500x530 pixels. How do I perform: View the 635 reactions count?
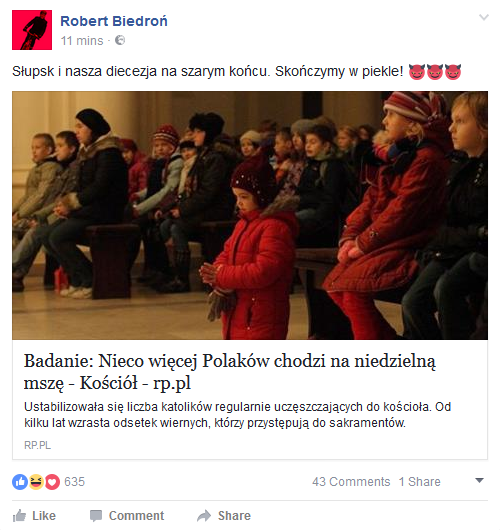(74, 482)
